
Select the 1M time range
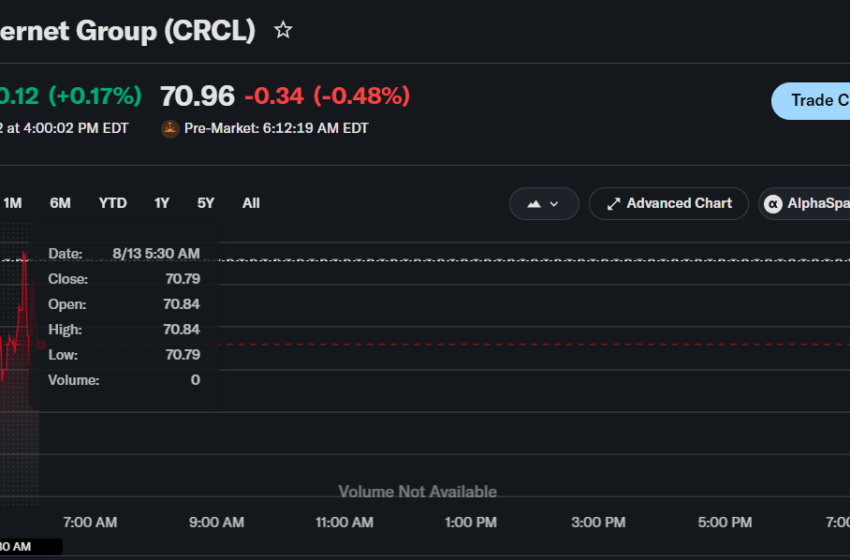(12, 203)
